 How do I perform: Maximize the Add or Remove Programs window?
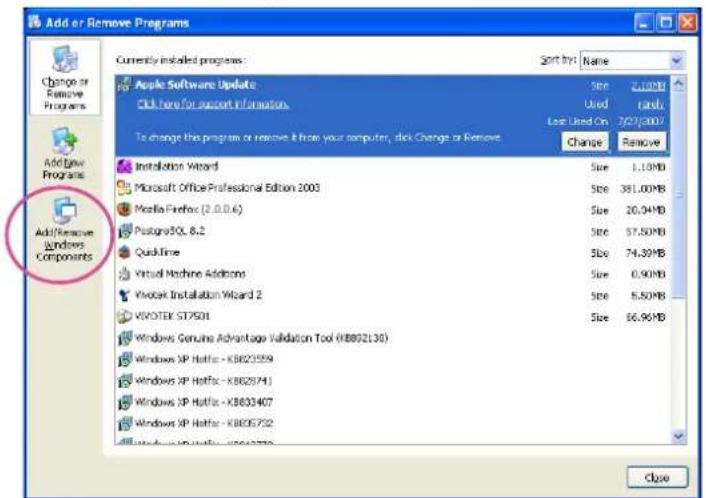point(665,23)
